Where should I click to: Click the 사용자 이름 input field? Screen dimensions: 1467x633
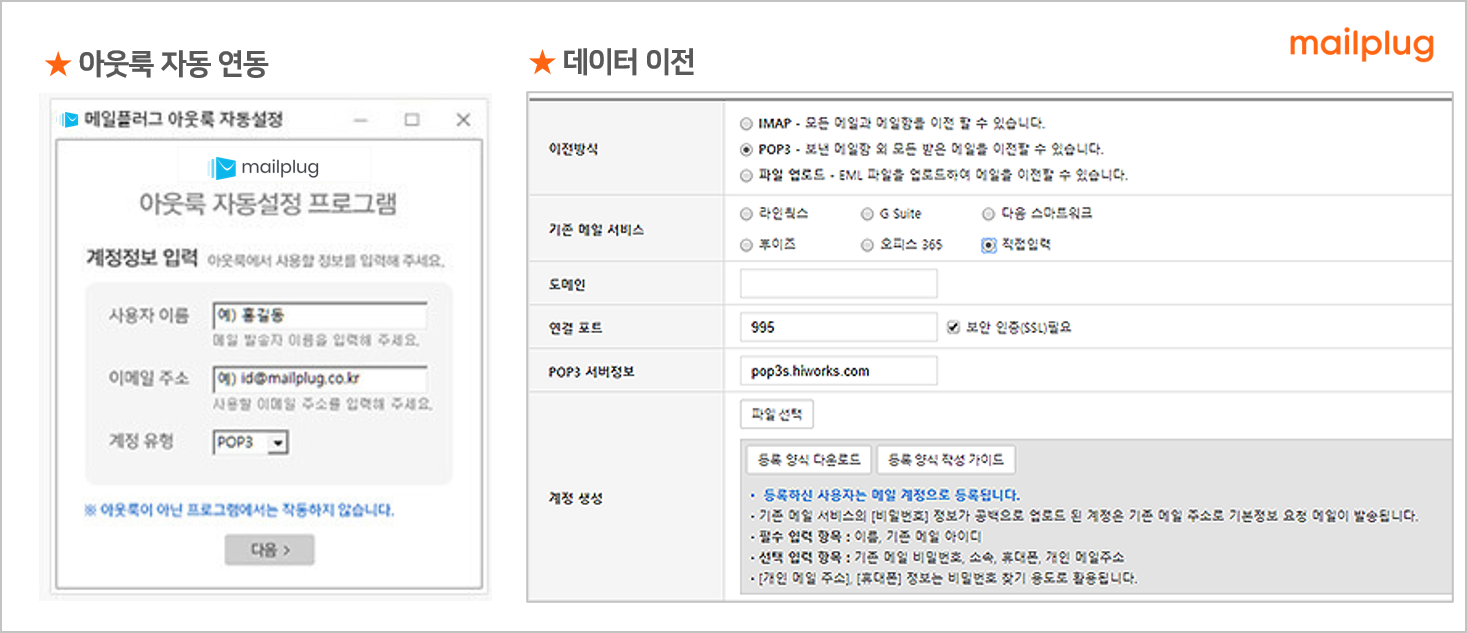click(x=320, y=315)
